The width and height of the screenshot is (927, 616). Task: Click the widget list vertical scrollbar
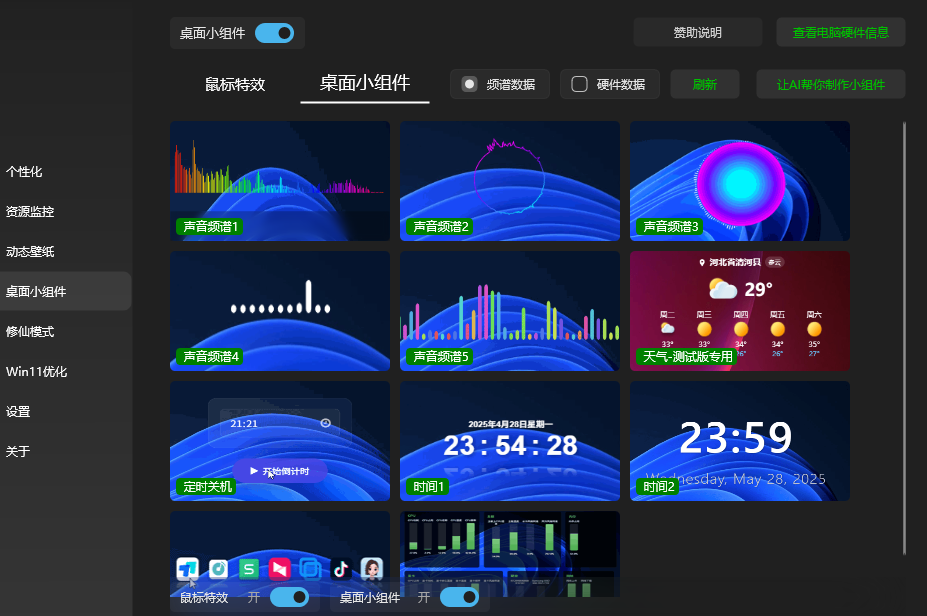(904, 338)
